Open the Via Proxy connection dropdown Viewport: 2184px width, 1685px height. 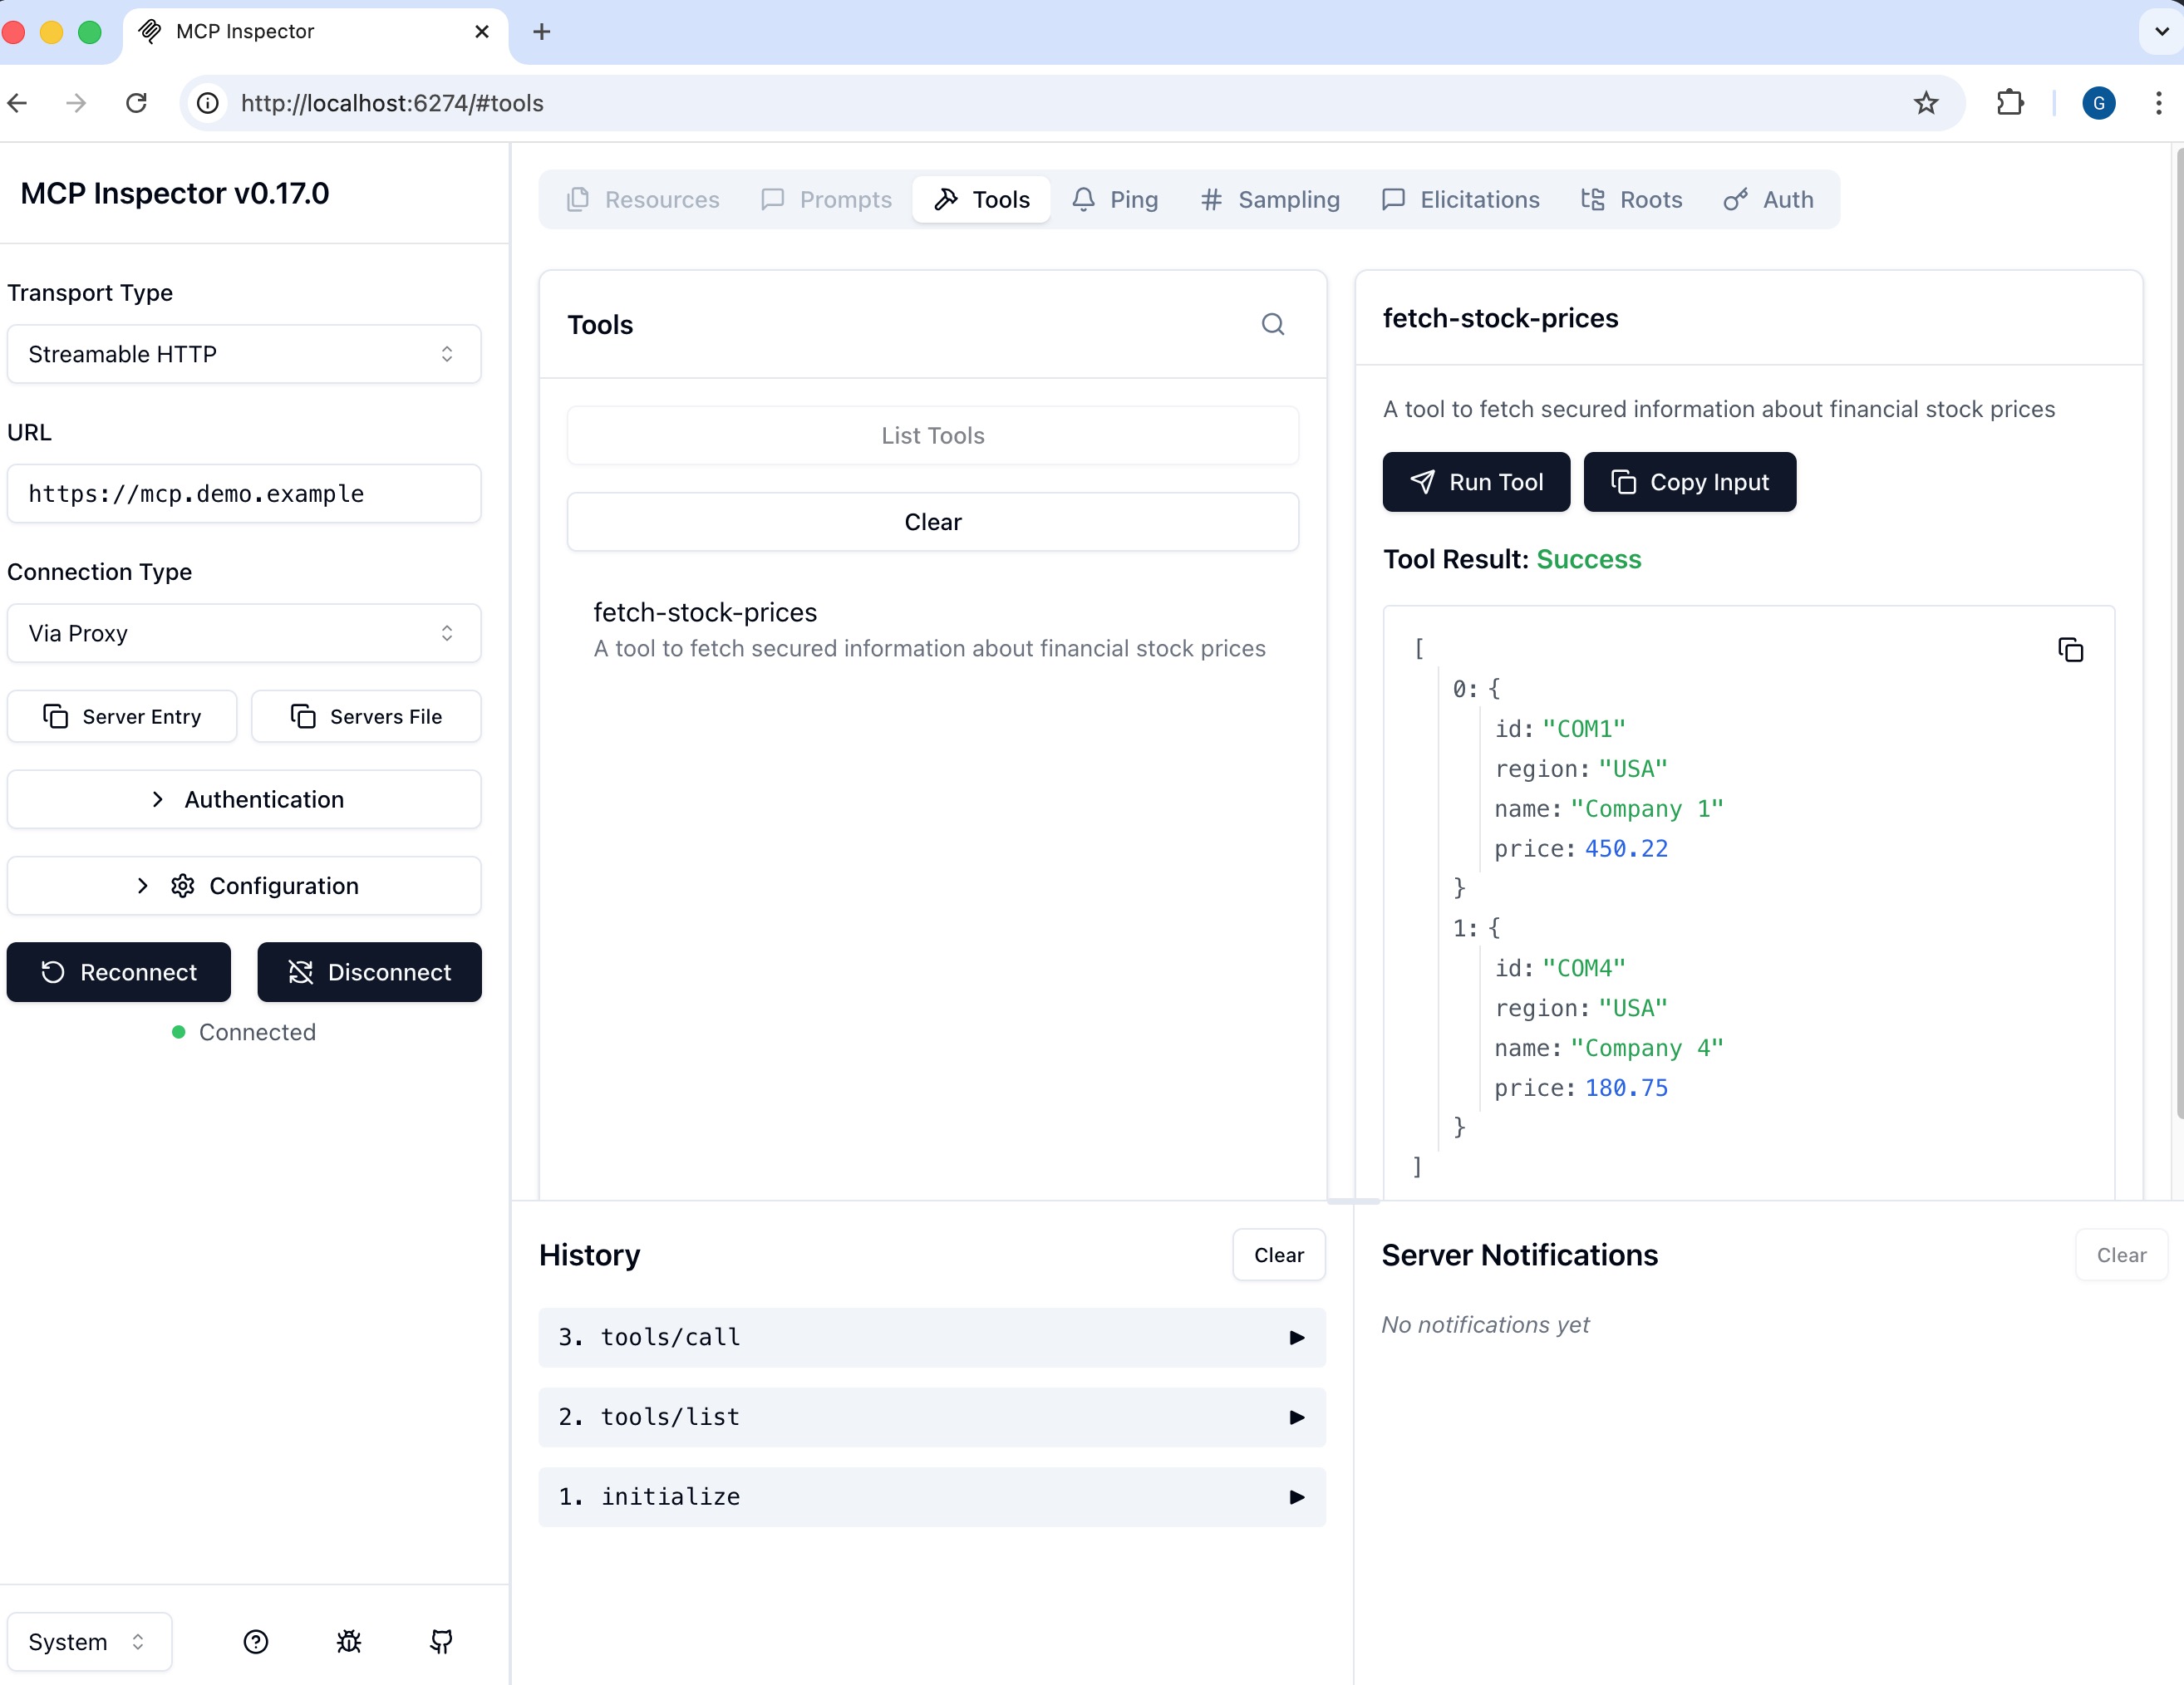(x=244, y=633)
